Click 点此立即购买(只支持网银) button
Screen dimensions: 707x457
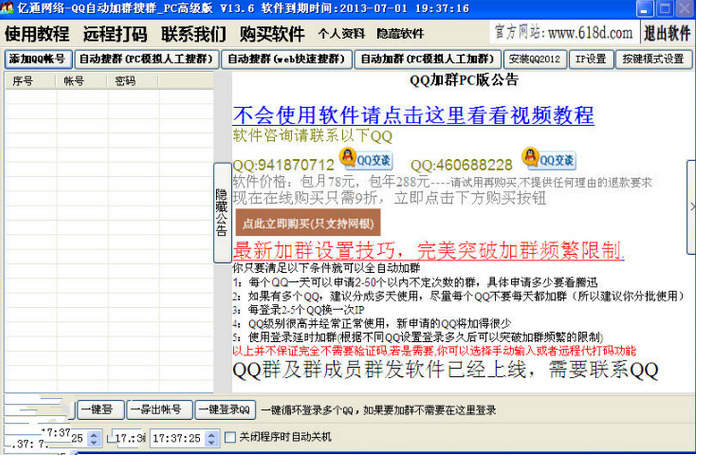point(308,223)
